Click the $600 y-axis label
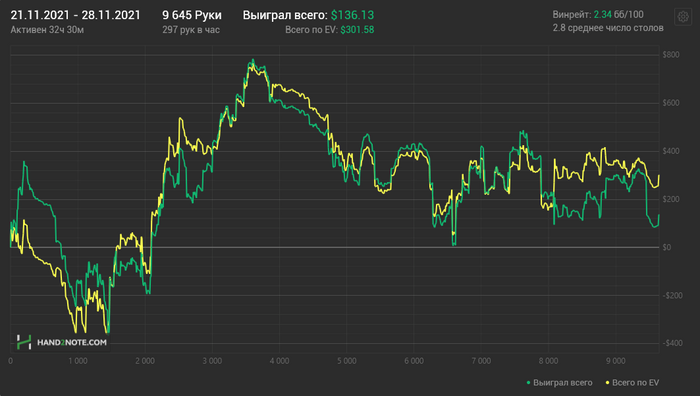 coord(671,103)
